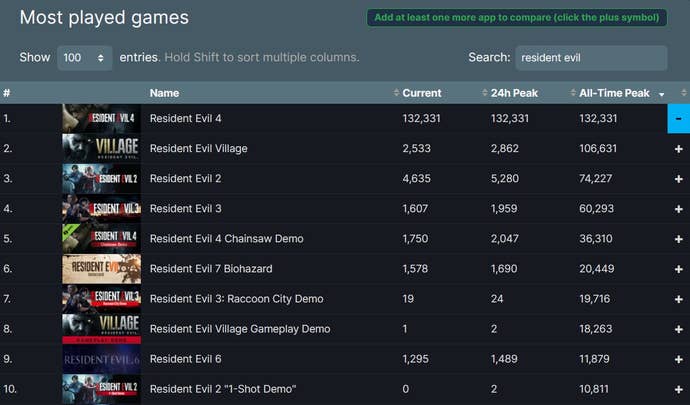Add Resident Evil 2 "1-Shot Demo" plus icon

[x=679, y=389]
